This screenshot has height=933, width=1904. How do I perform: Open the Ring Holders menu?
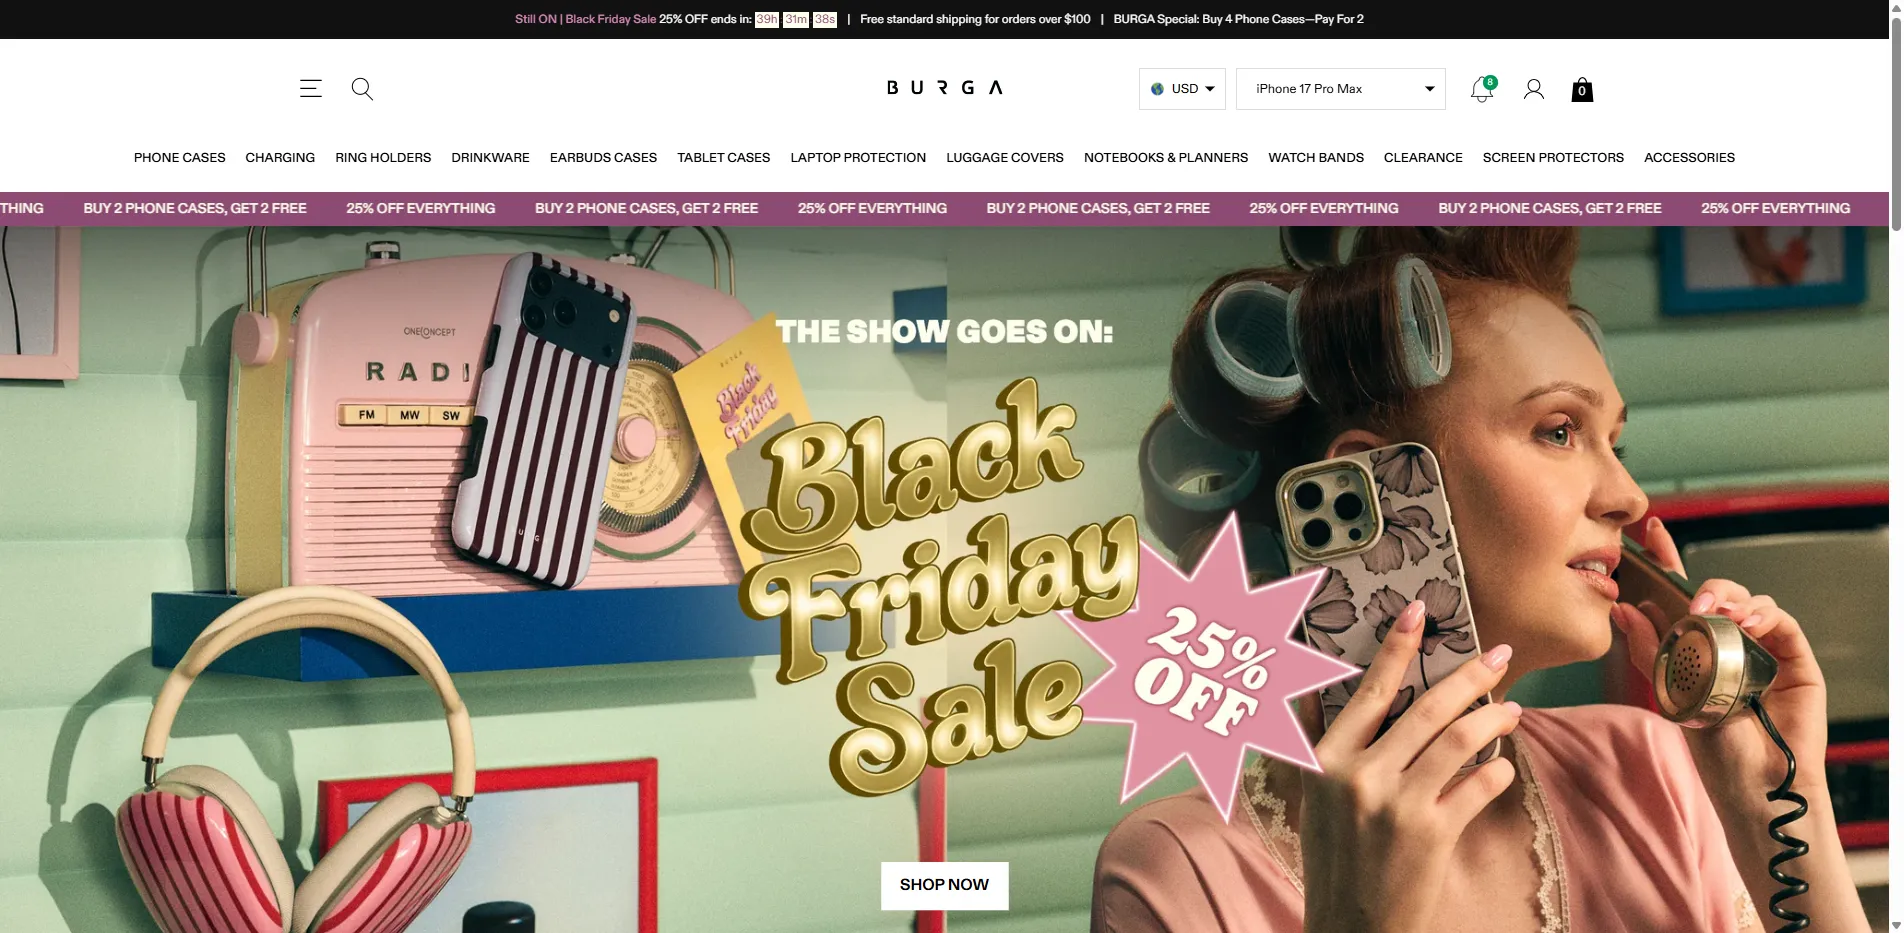coord(383,158)
